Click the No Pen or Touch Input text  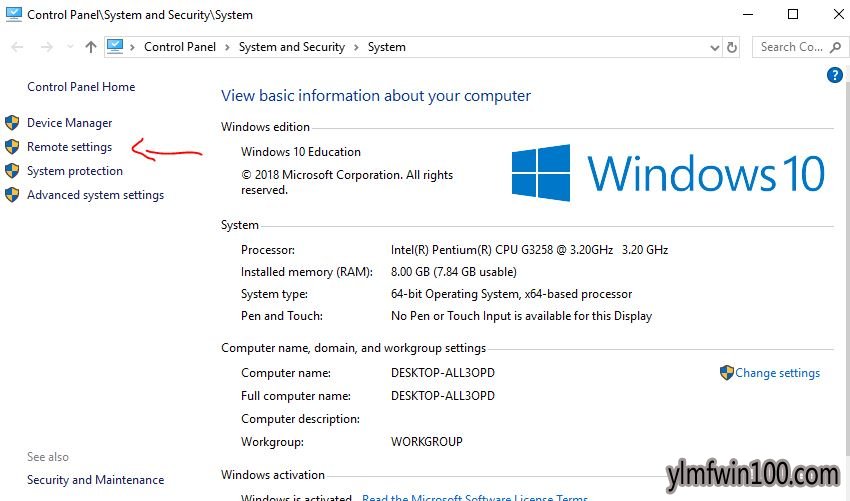521,316
